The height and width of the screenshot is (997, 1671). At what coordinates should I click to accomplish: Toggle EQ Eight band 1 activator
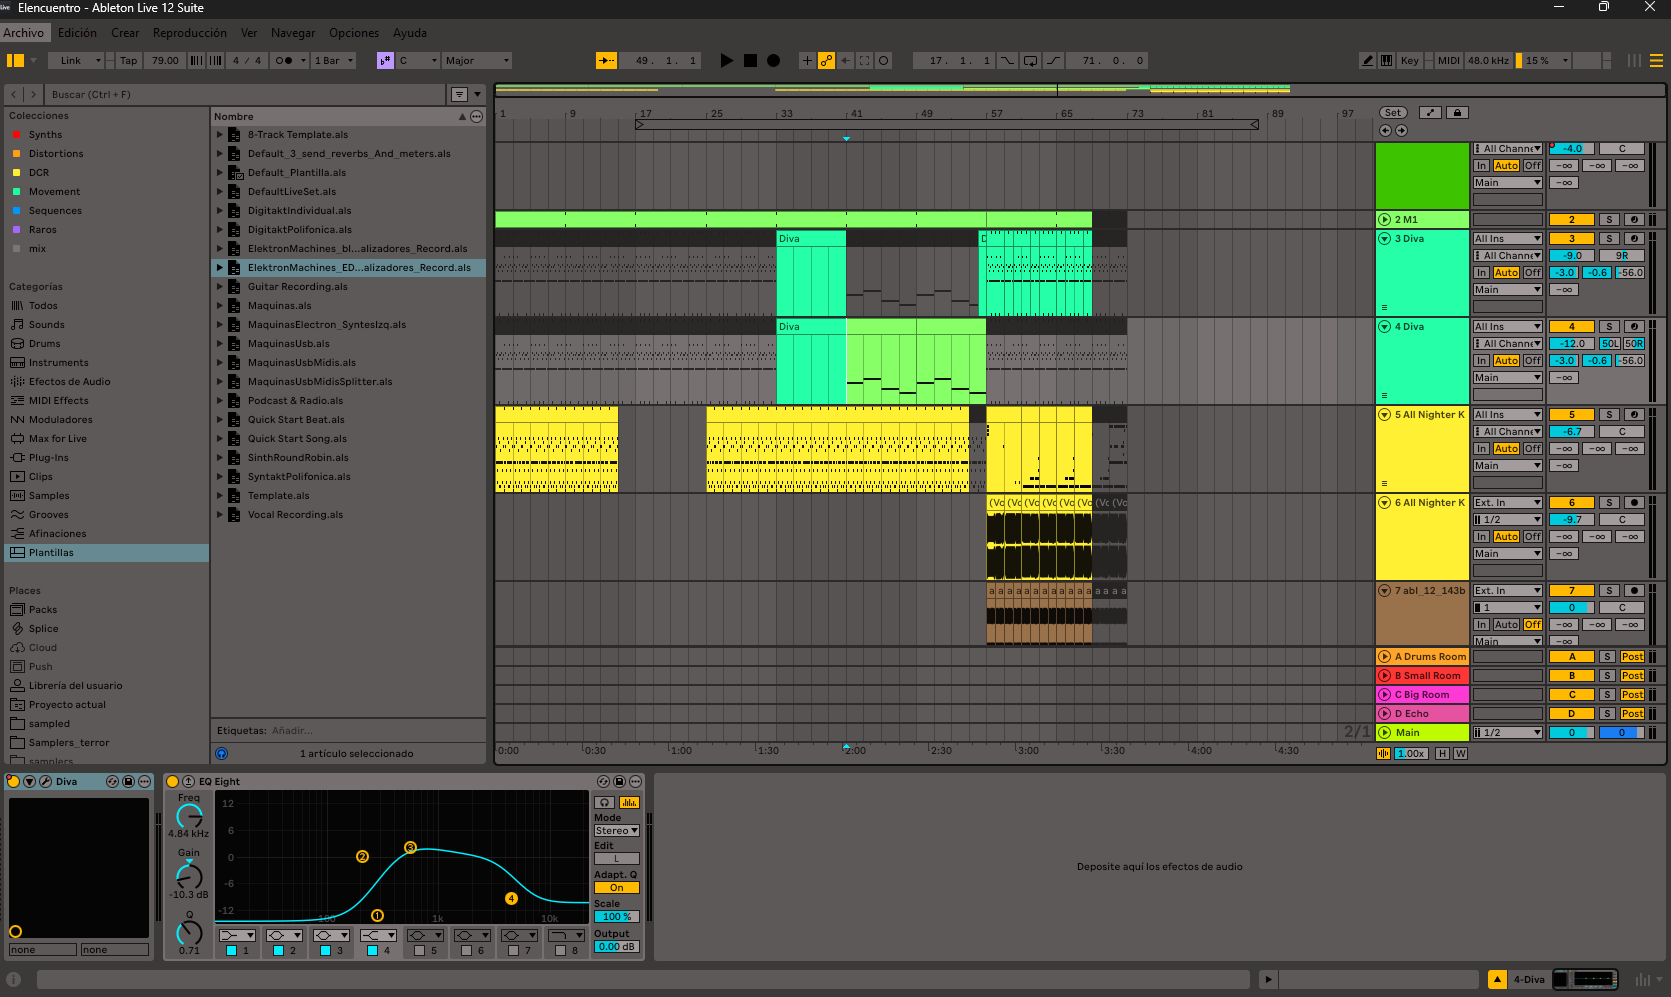pos(231,951)
